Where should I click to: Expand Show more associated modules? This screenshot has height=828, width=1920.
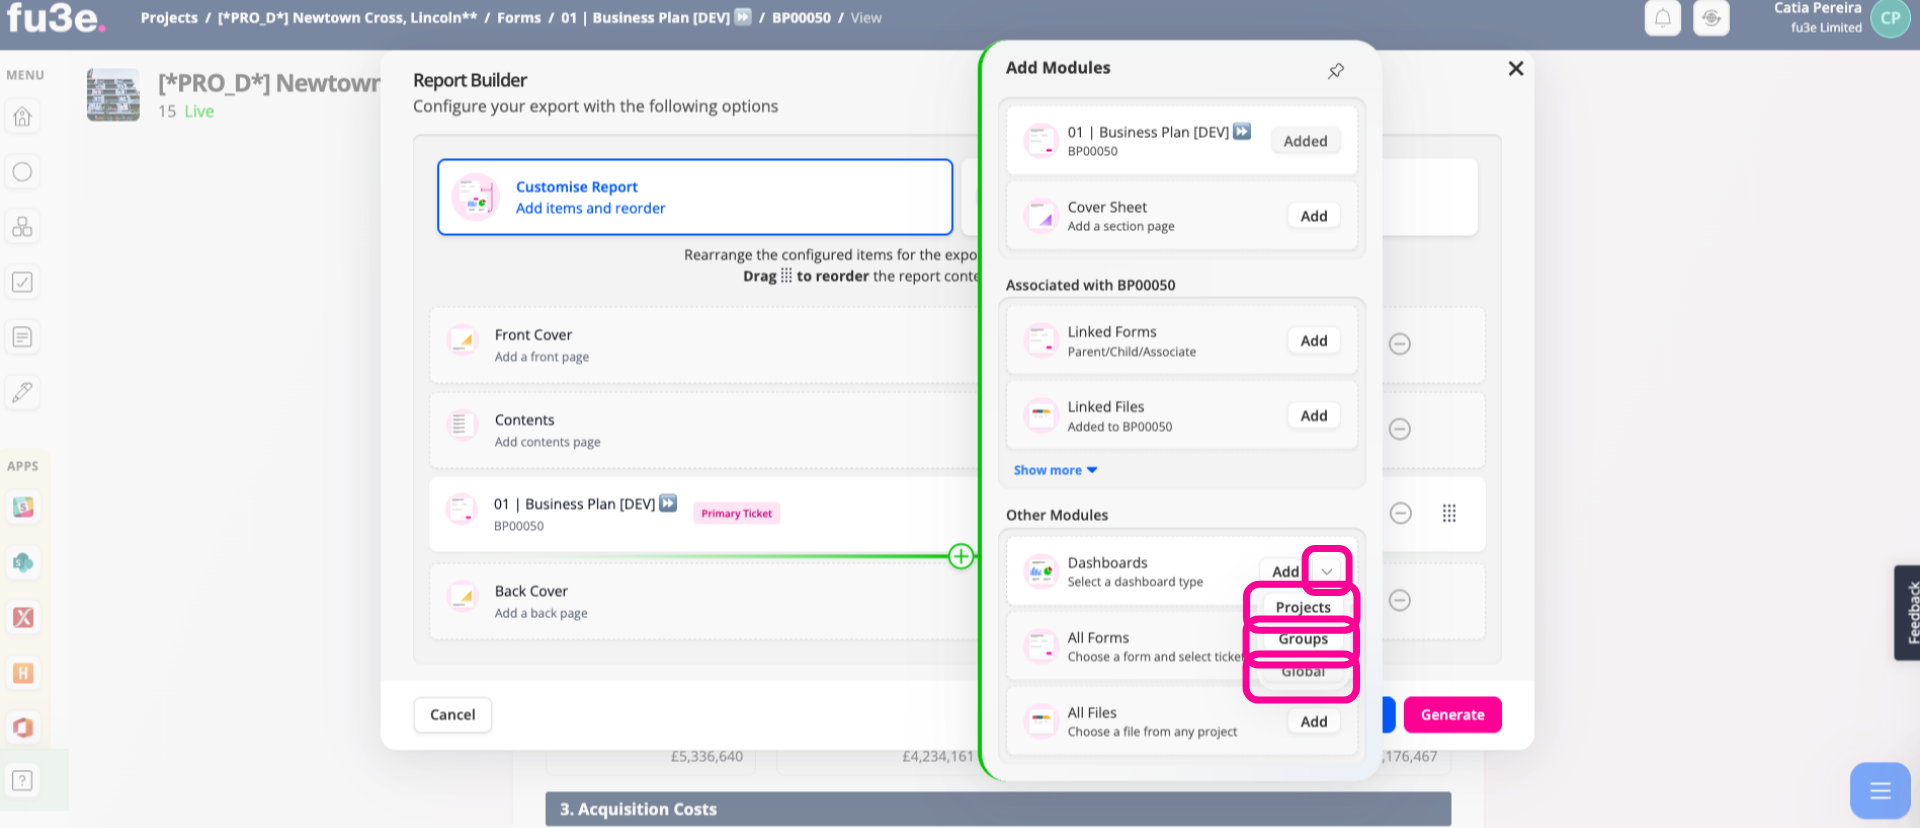click(1055, 470)
